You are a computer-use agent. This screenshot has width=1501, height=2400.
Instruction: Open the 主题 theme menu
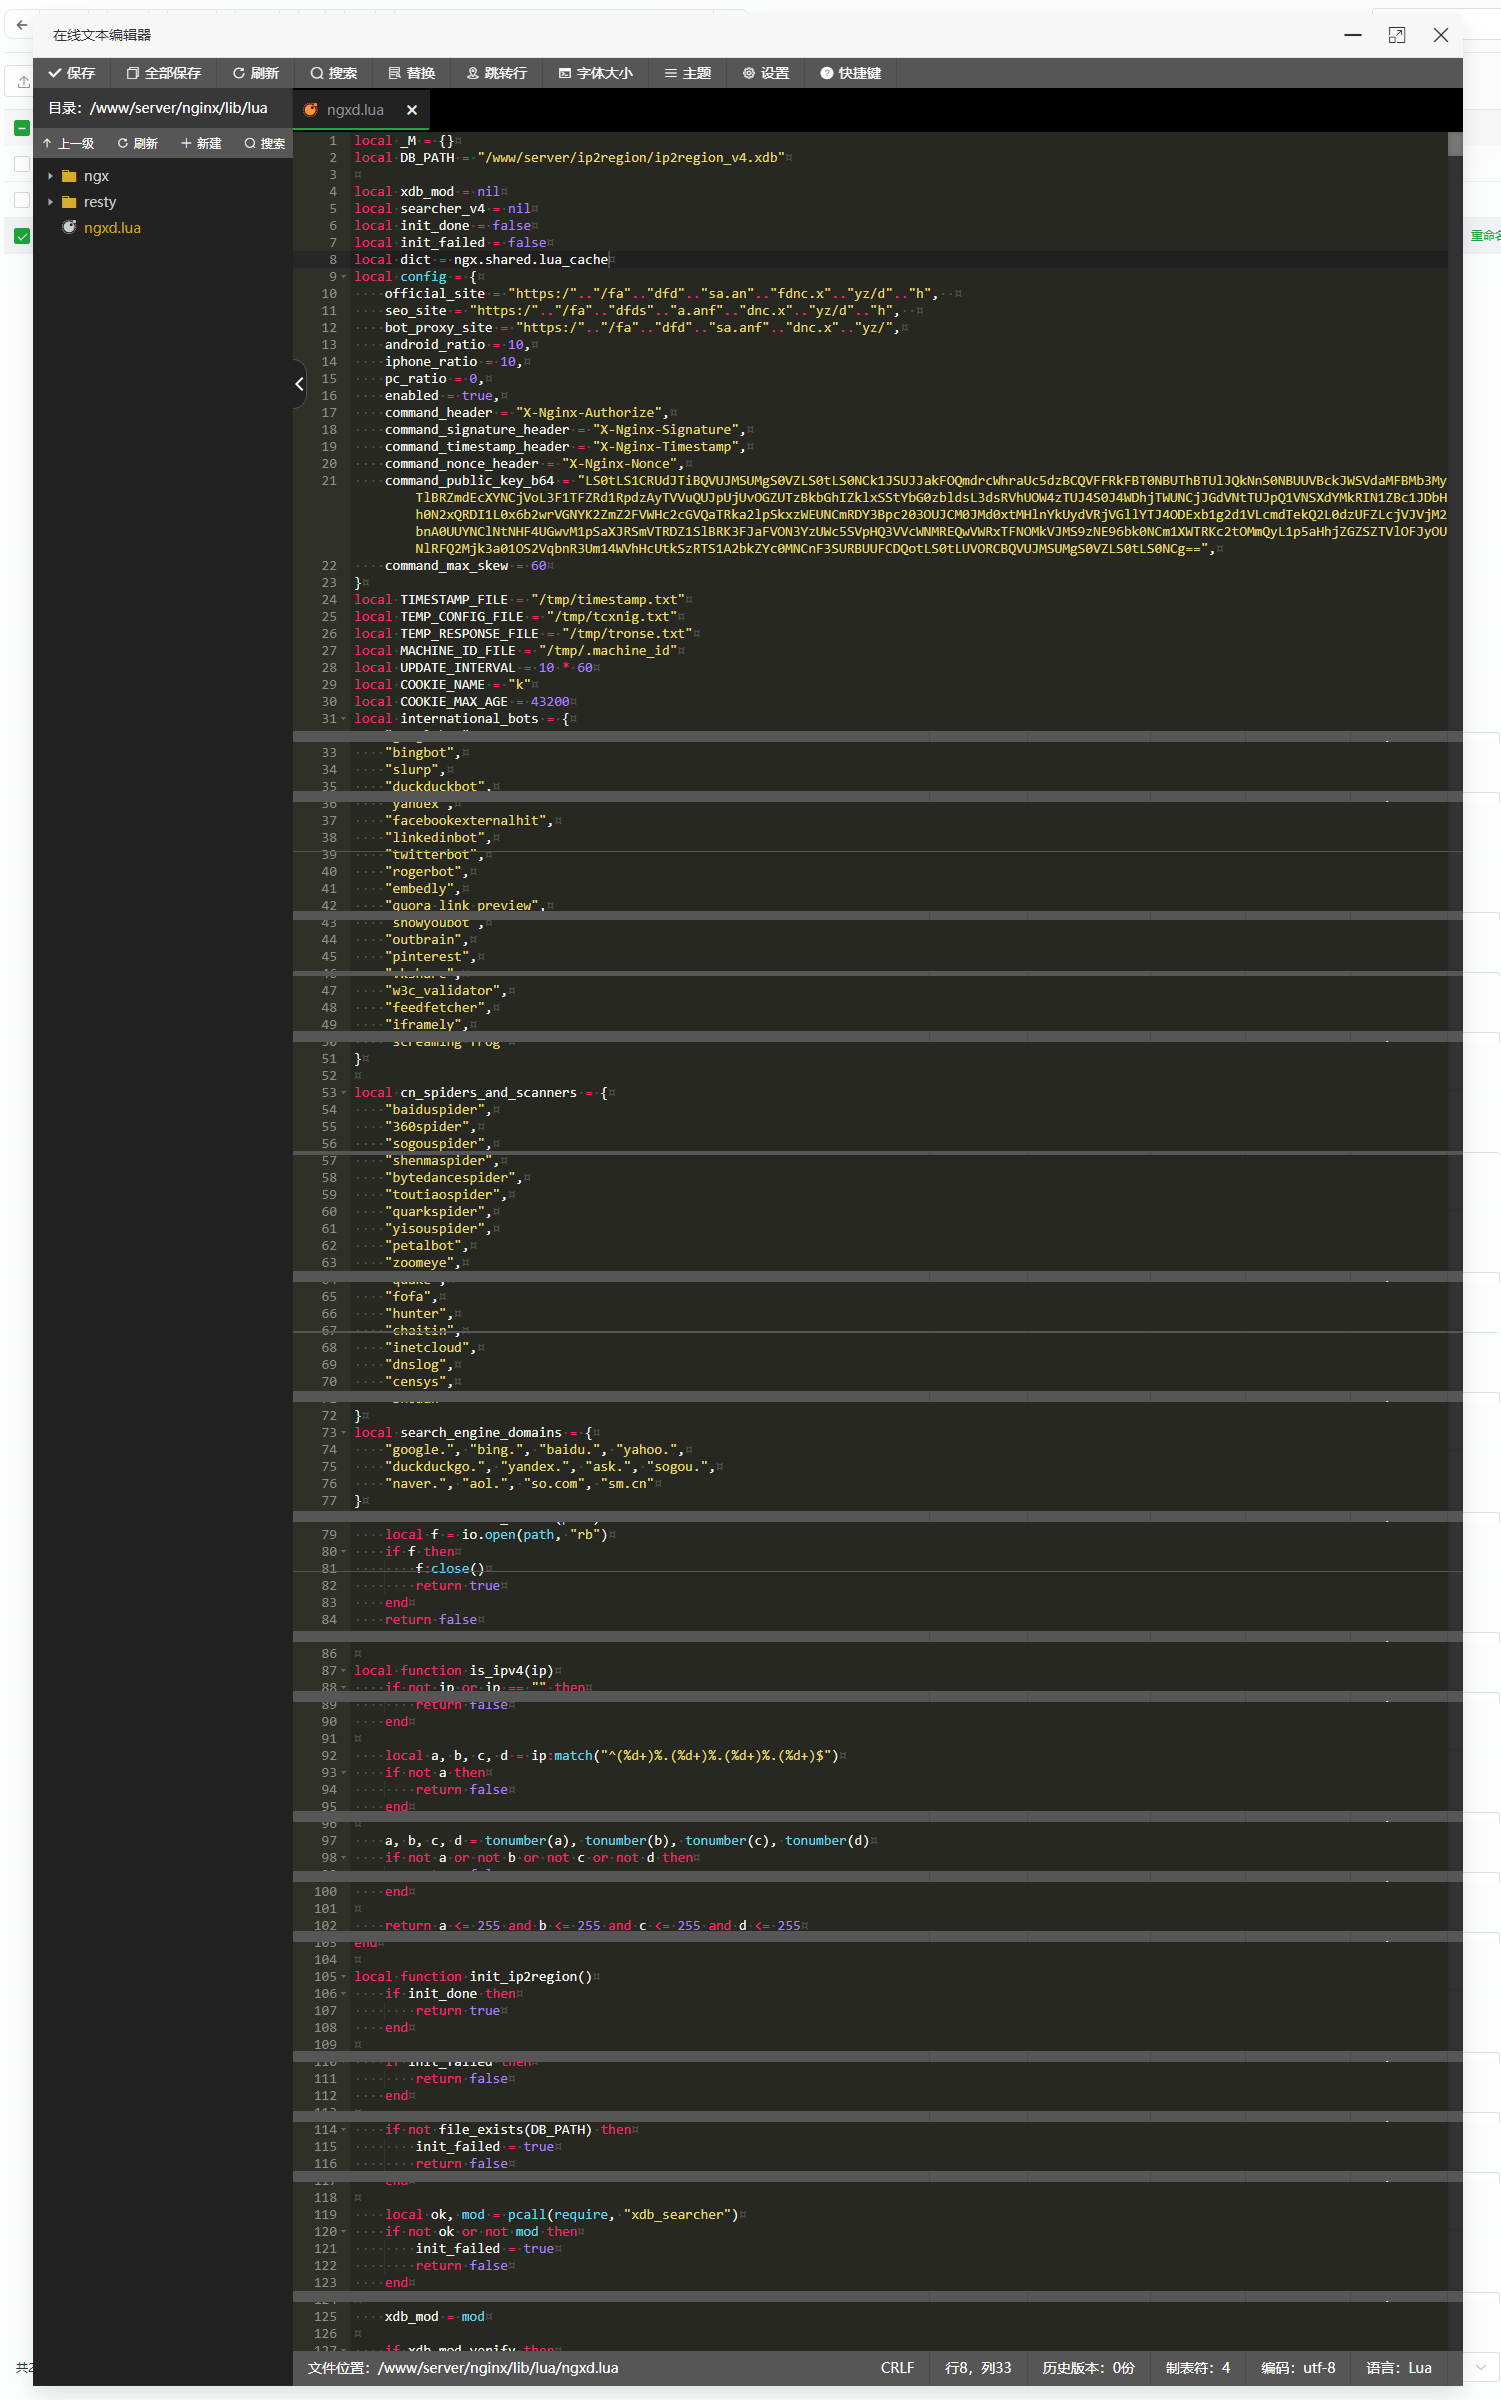pos(688,73)
